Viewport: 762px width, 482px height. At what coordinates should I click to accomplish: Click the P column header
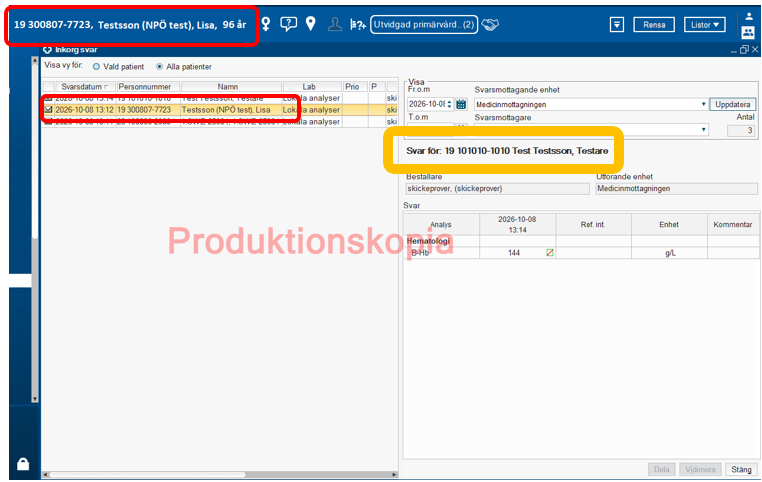[377, 86]
